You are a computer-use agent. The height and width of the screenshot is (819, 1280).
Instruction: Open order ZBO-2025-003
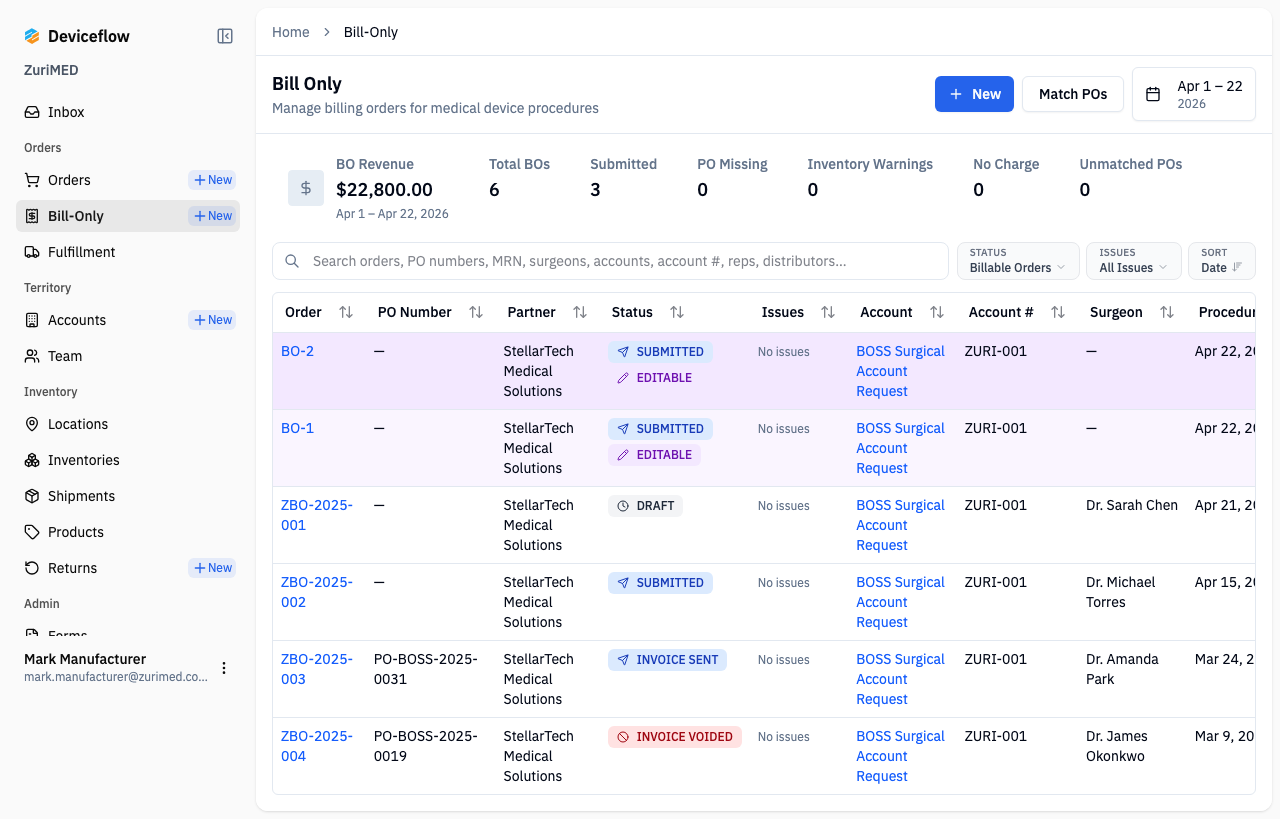(x=317, y=669)
